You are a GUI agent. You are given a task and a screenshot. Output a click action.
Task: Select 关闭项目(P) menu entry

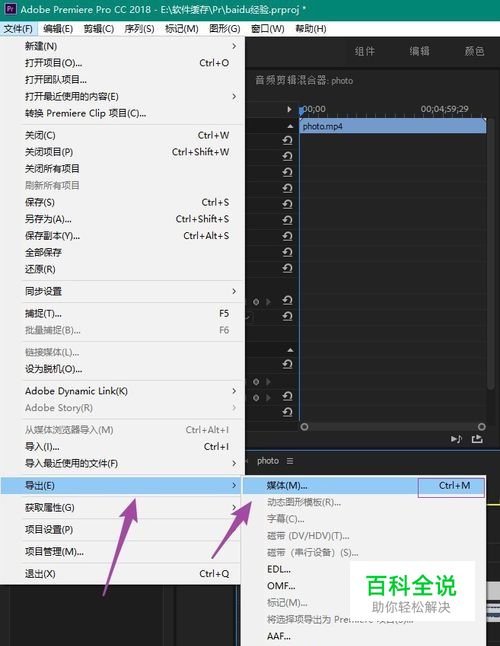point(122,152)
